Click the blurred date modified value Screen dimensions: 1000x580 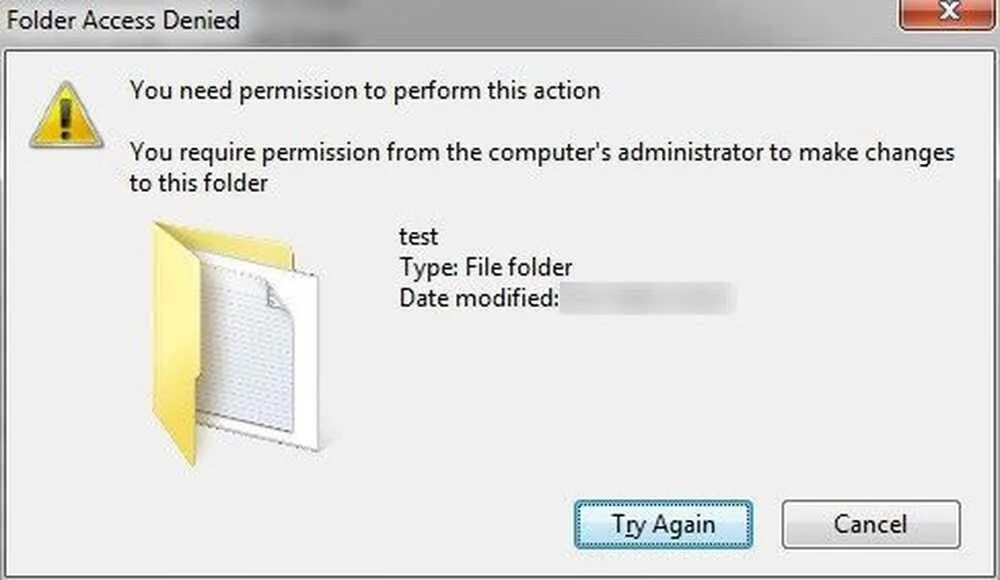click(x=648, y=299)
